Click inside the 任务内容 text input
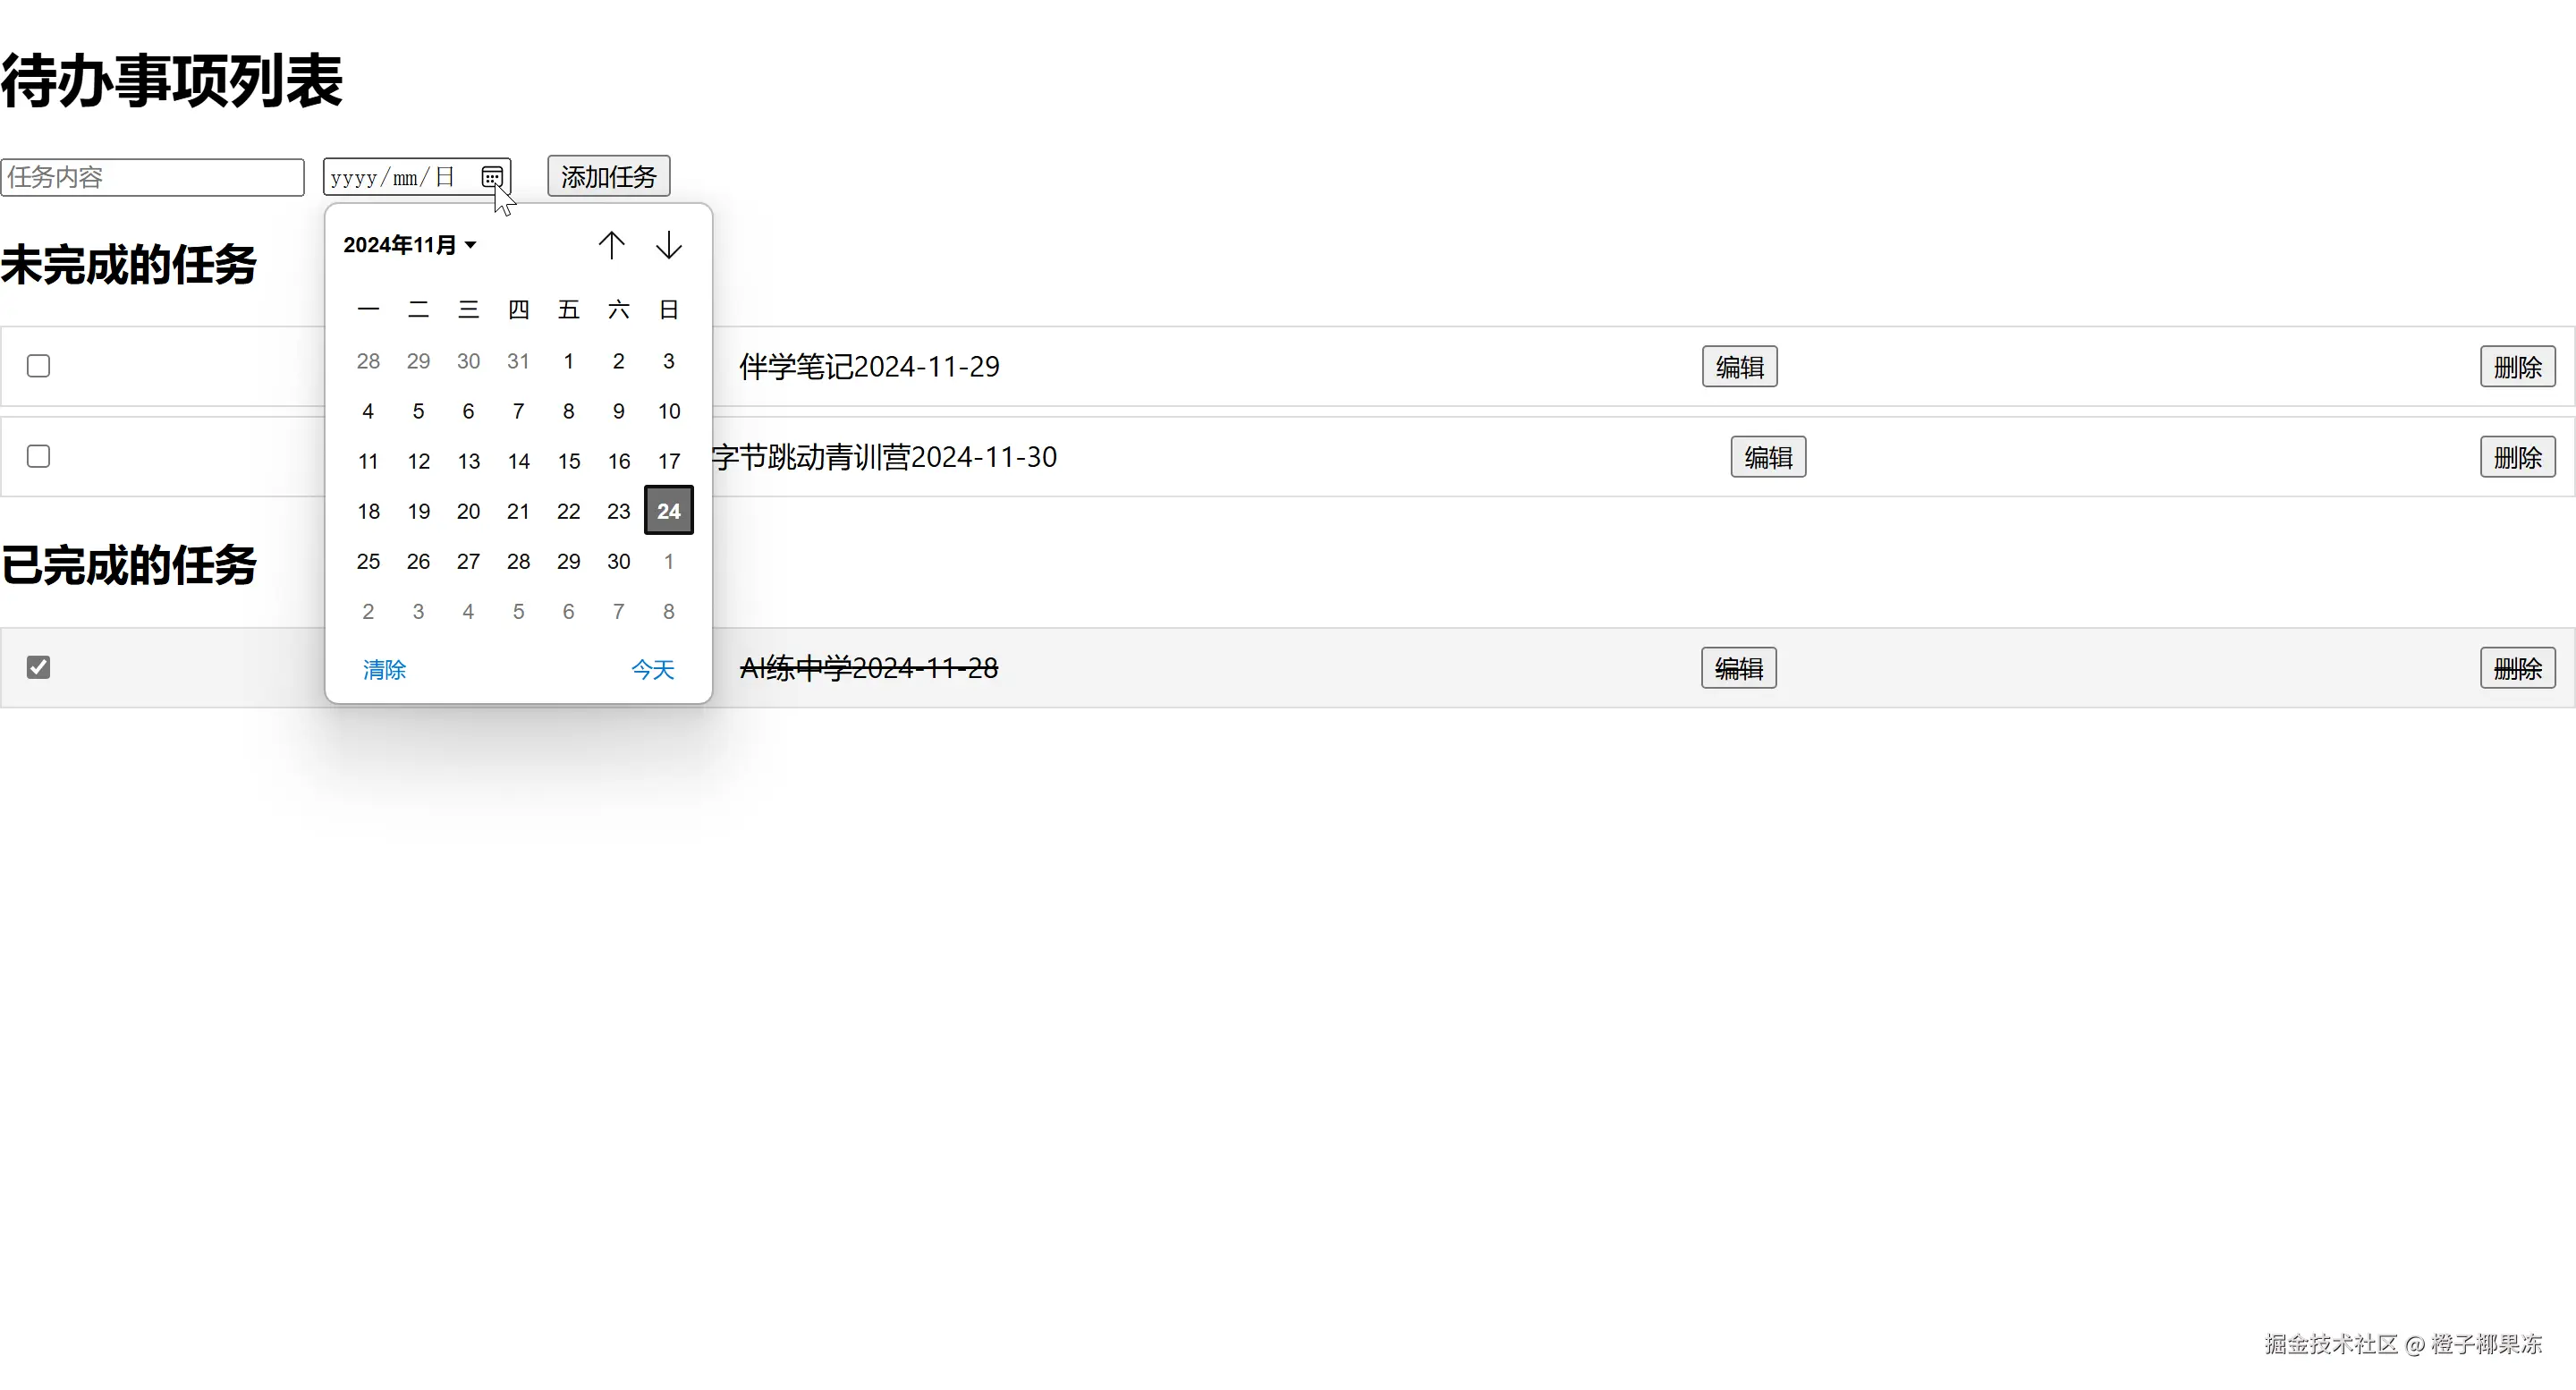Image resolution: width=2576 pixels, height=1390 pixels. coord(152,177)
